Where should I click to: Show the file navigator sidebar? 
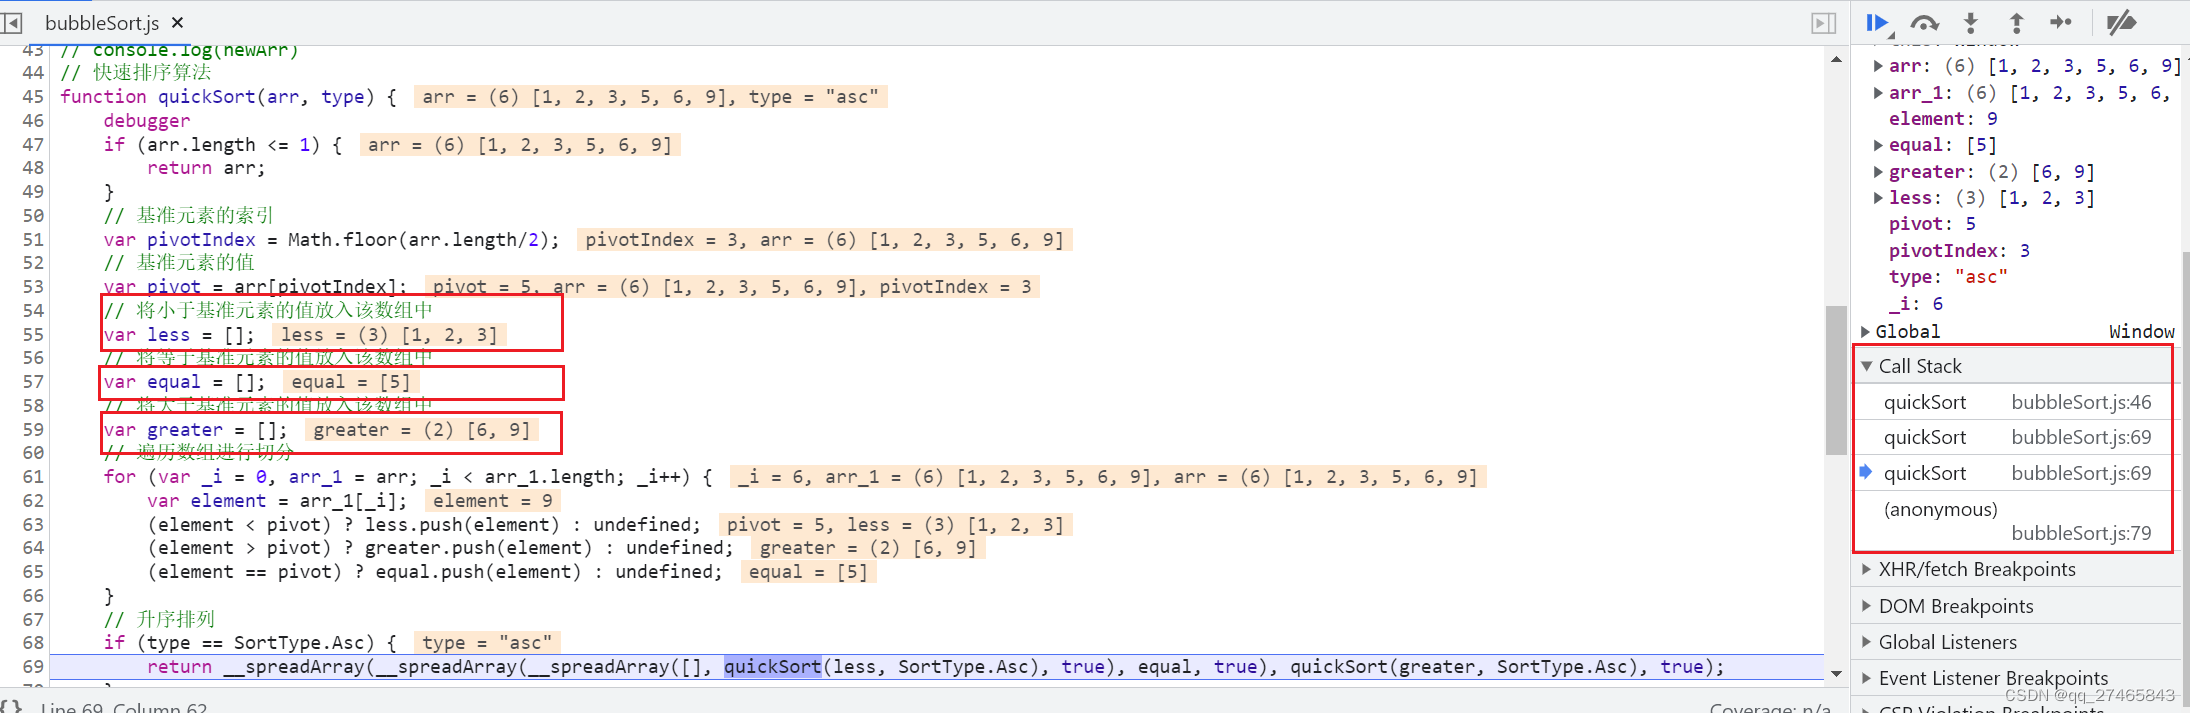12,22
